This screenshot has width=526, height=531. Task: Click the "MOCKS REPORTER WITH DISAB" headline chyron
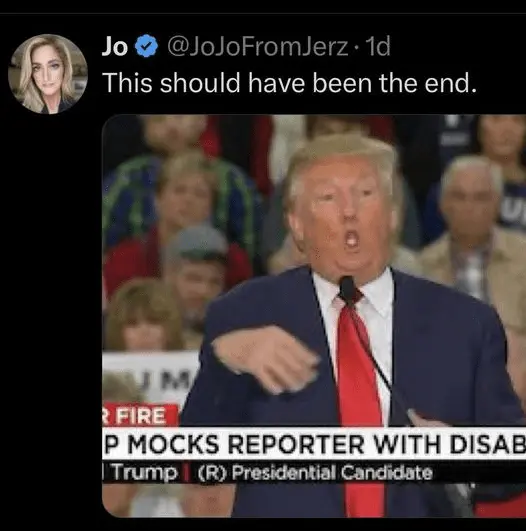pos(314,444)
